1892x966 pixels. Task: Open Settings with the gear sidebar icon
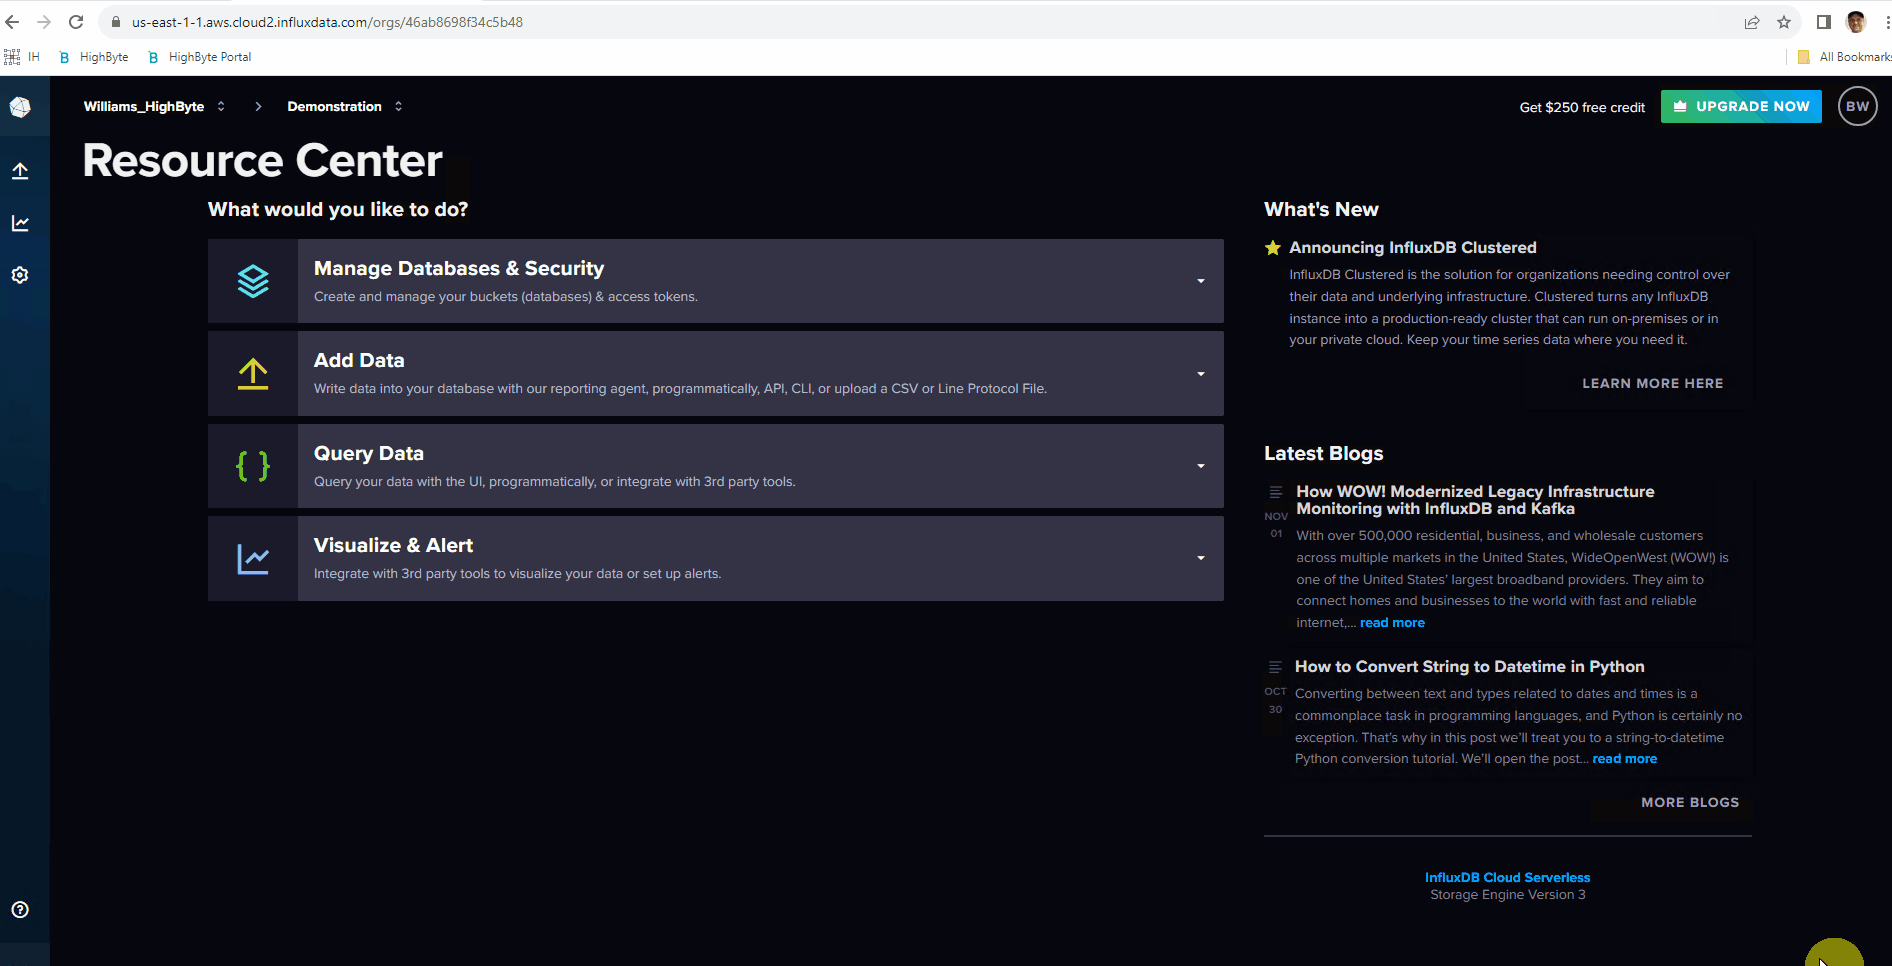20,275
